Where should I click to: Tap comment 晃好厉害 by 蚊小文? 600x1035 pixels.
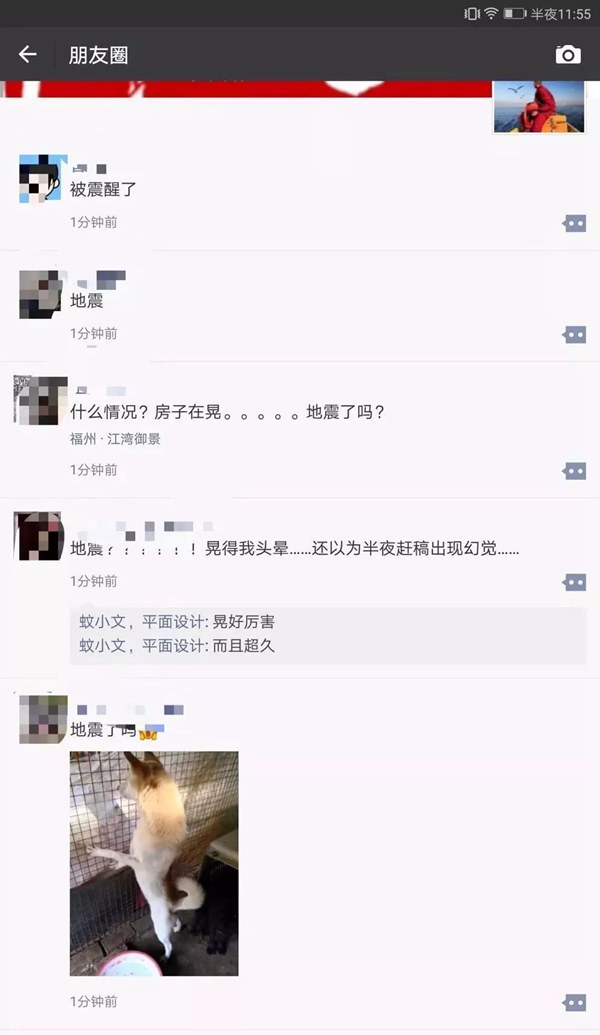177,622
